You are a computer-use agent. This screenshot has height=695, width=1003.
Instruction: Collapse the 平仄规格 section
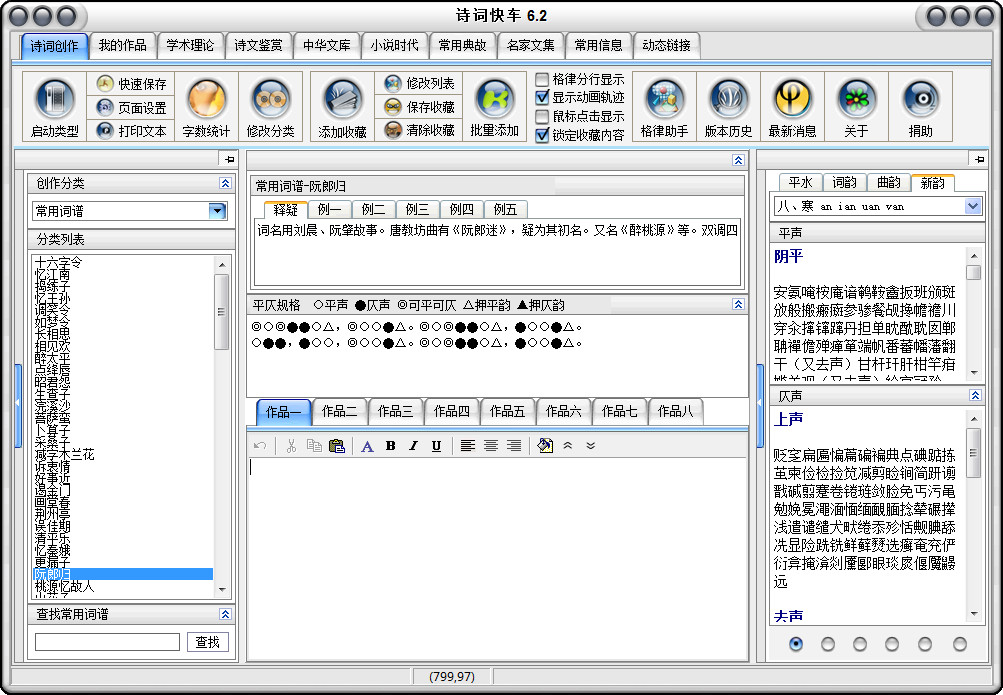click(x=738, y=304)
